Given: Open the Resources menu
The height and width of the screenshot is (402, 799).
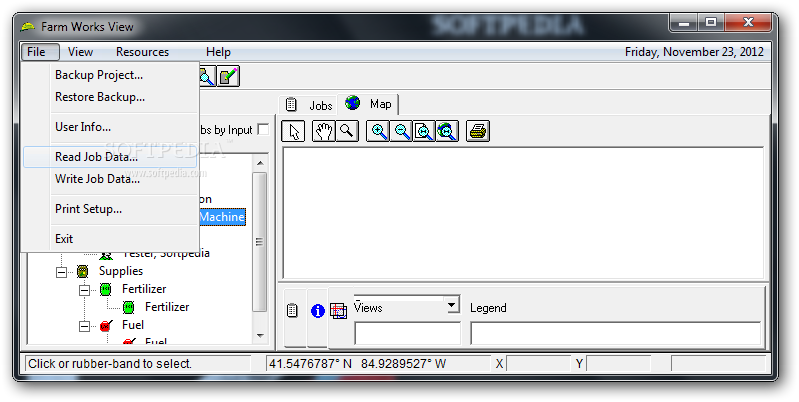Looking at the screenshot, I should [142, 52].
